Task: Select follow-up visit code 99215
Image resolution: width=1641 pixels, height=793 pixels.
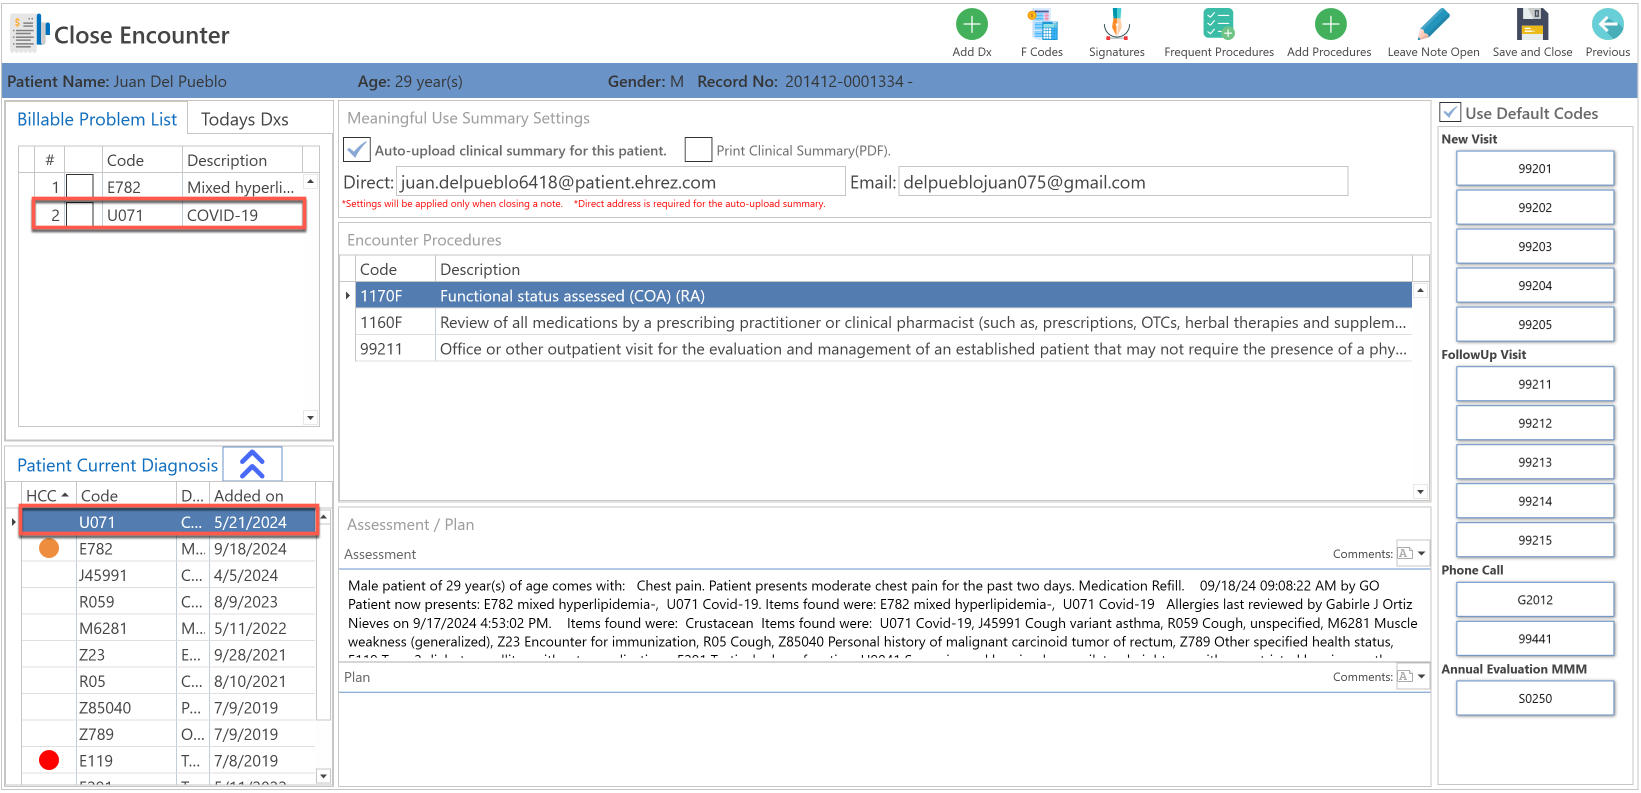Action: (1535, 540)
